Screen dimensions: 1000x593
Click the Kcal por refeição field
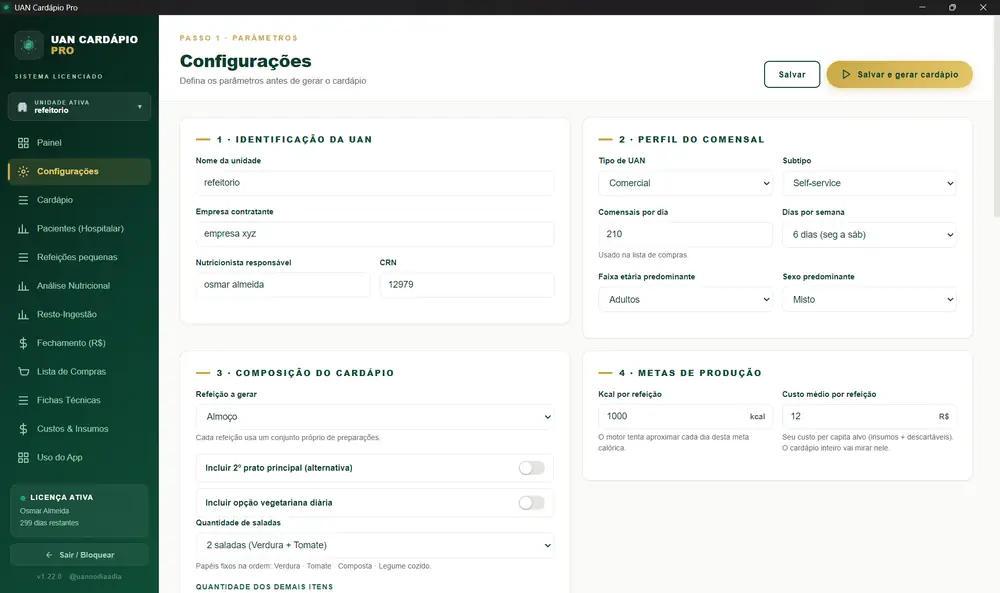686,416
